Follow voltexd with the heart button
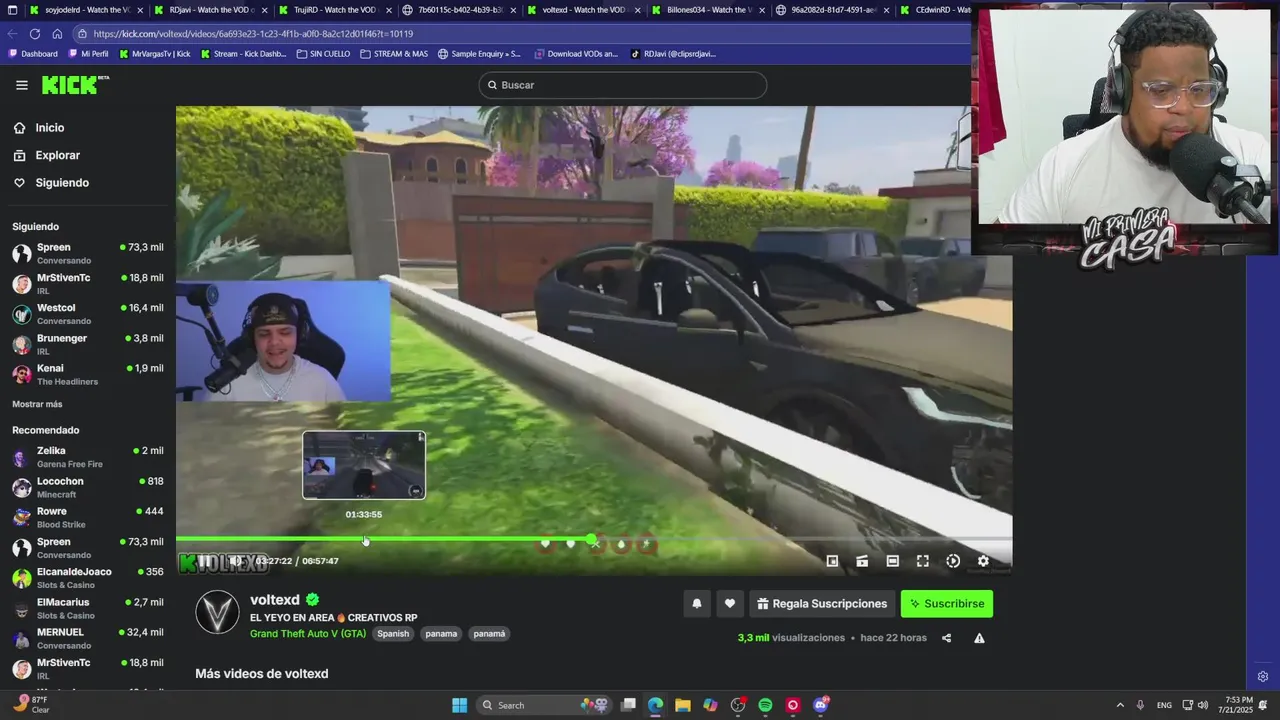The height and width of the screenshot is (720, 1280). pos(730,603)
